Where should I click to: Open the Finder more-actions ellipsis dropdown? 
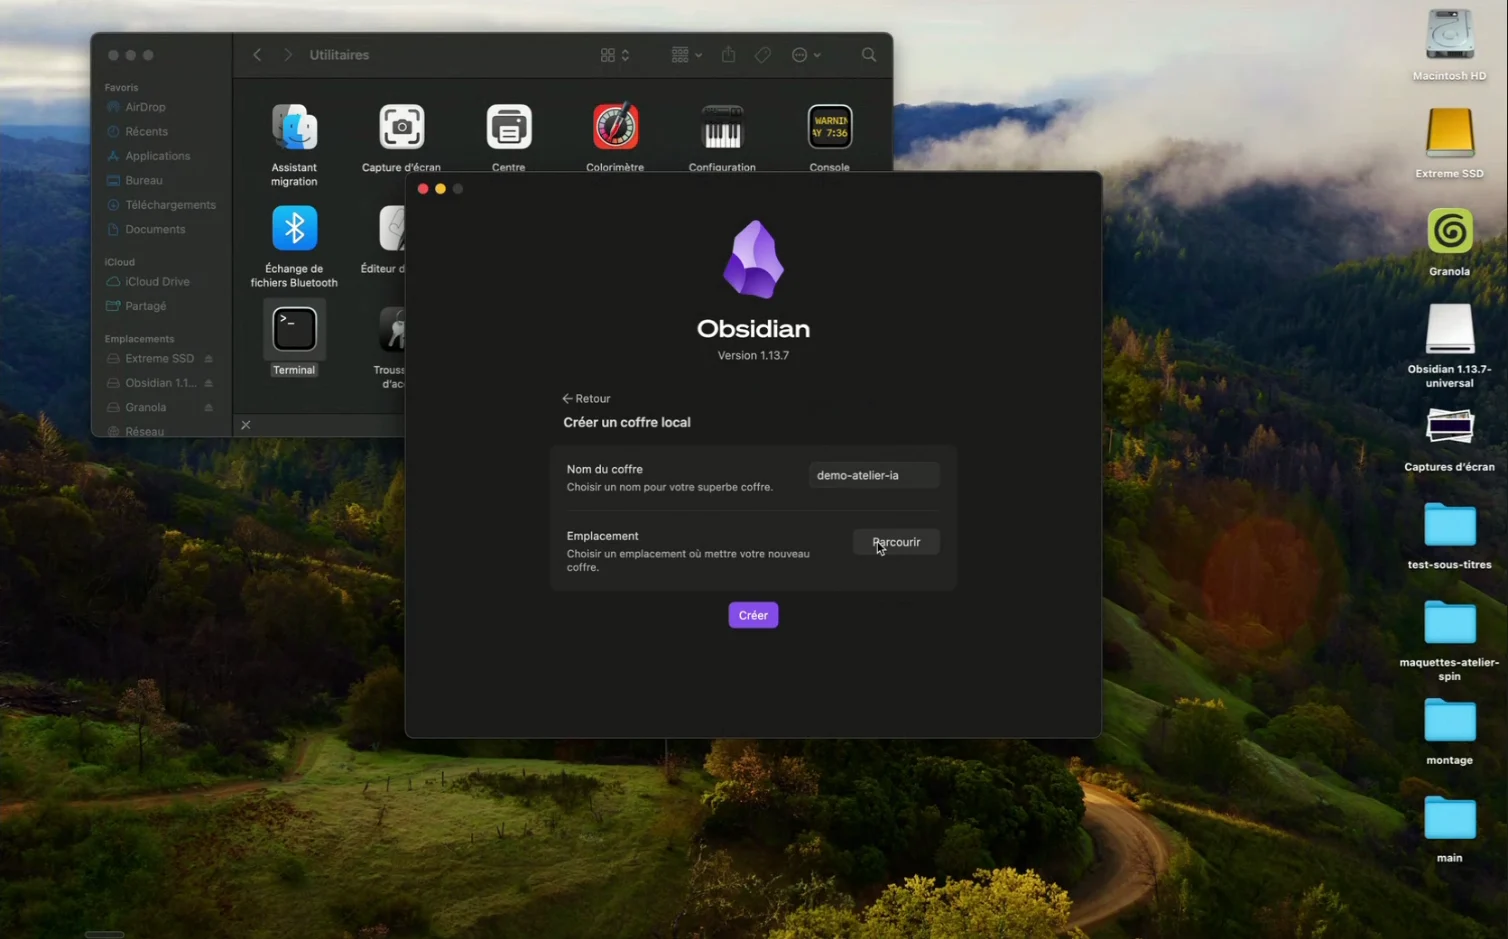(806, 55)
